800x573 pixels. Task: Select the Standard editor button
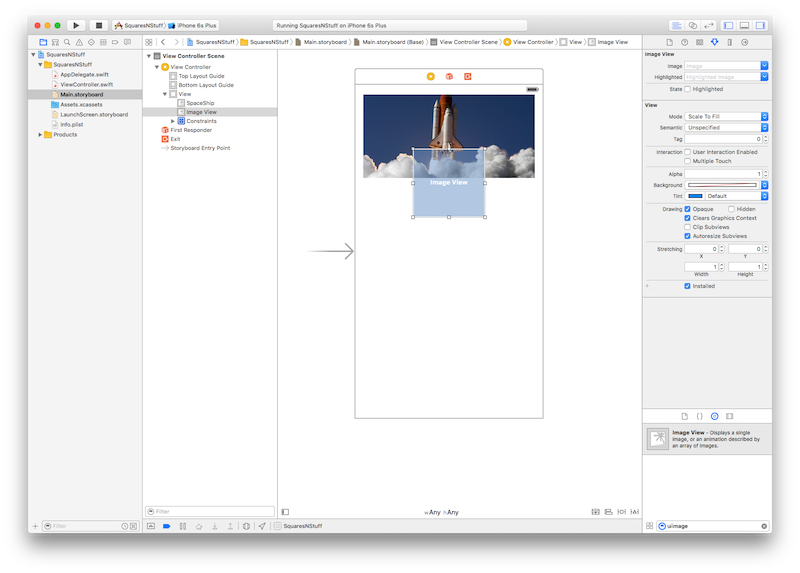(677, 25)
